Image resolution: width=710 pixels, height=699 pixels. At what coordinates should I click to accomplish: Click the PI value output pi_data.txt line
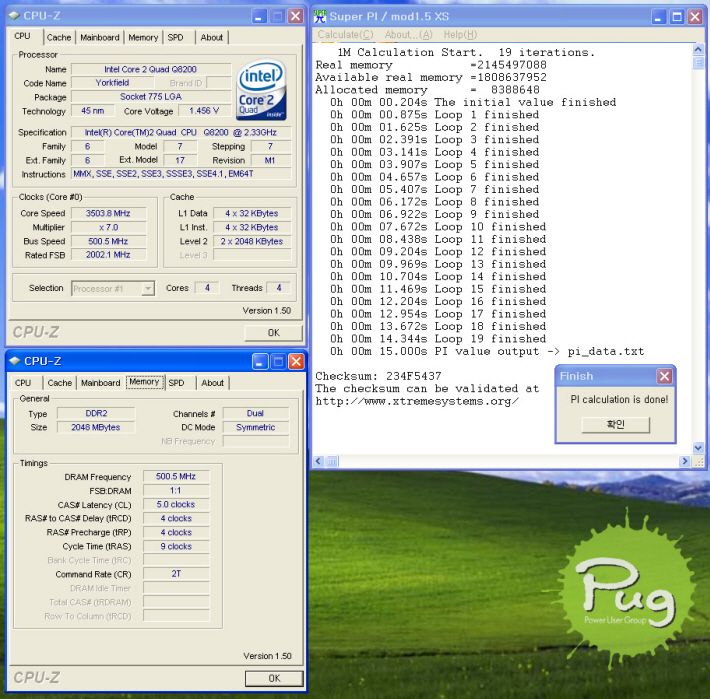[x=487, y=351]
